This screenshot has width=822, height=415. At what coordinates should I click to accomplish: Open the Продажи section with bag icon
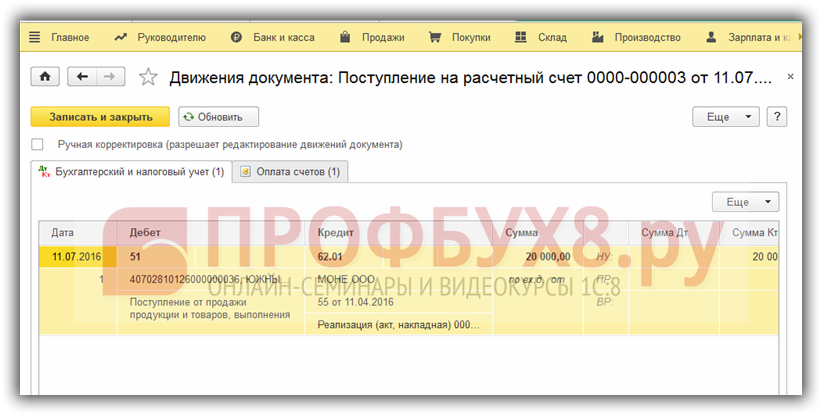(x=371, y=37)
